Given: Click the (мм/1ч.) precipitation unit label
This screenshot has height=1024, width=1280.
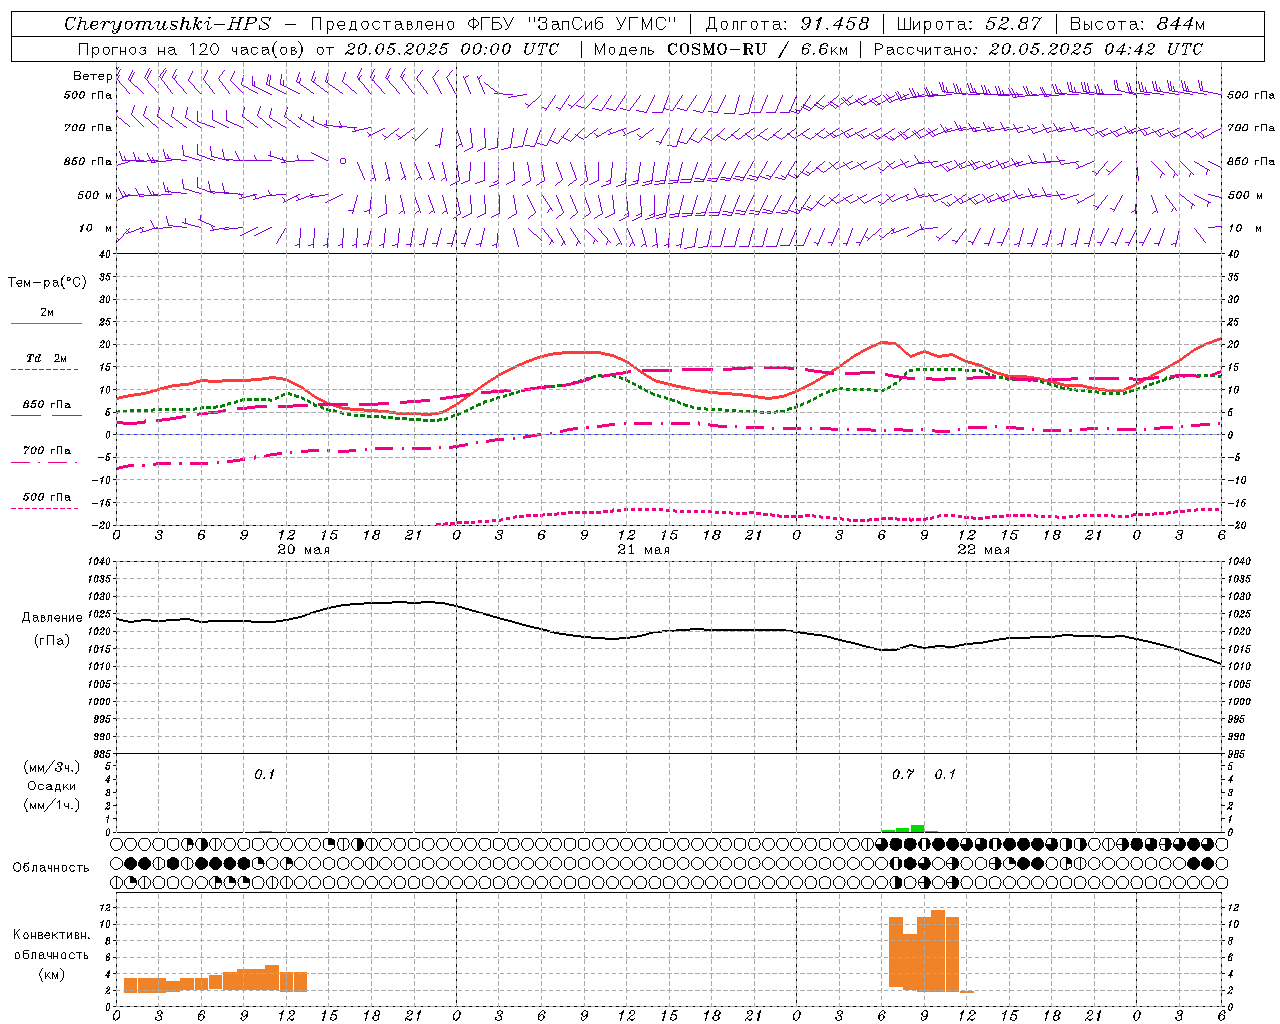Looking at the screenshot, I should [x=52, y=805].
